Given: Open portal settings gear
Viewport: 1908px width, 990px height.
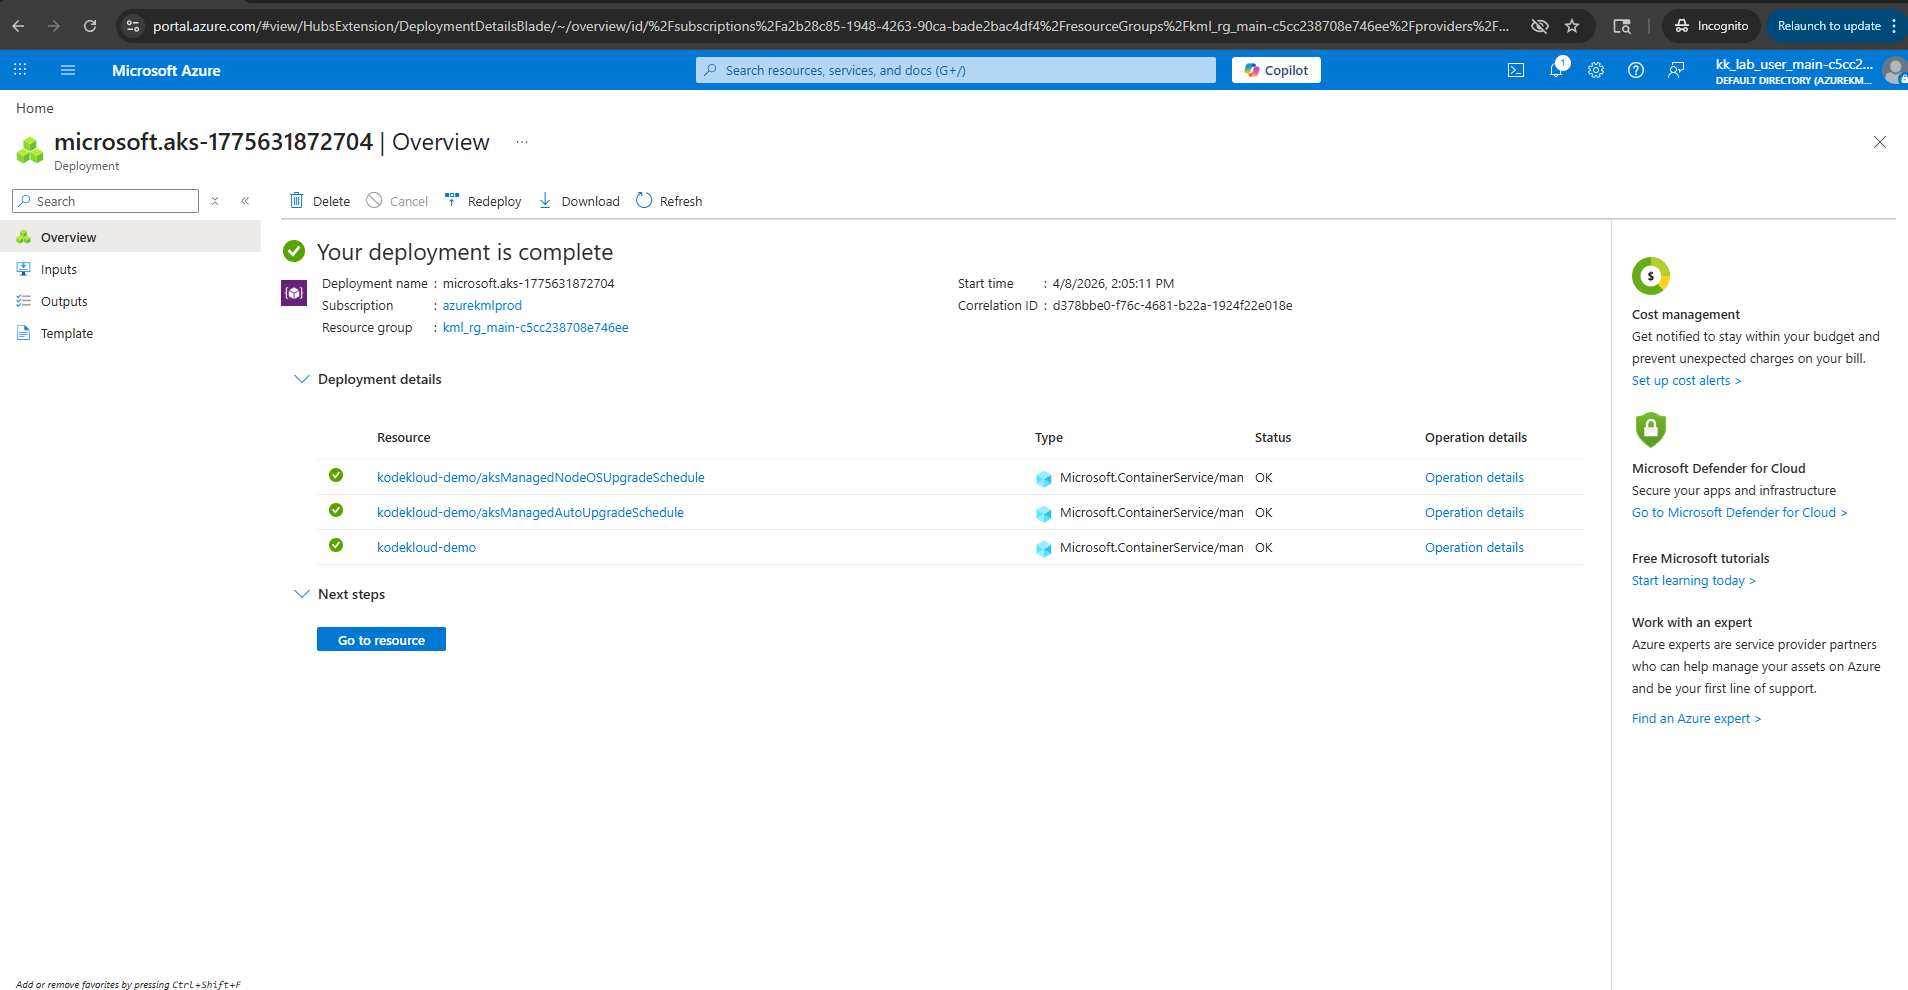Looking at the screenshot, I should (1596, 70).
